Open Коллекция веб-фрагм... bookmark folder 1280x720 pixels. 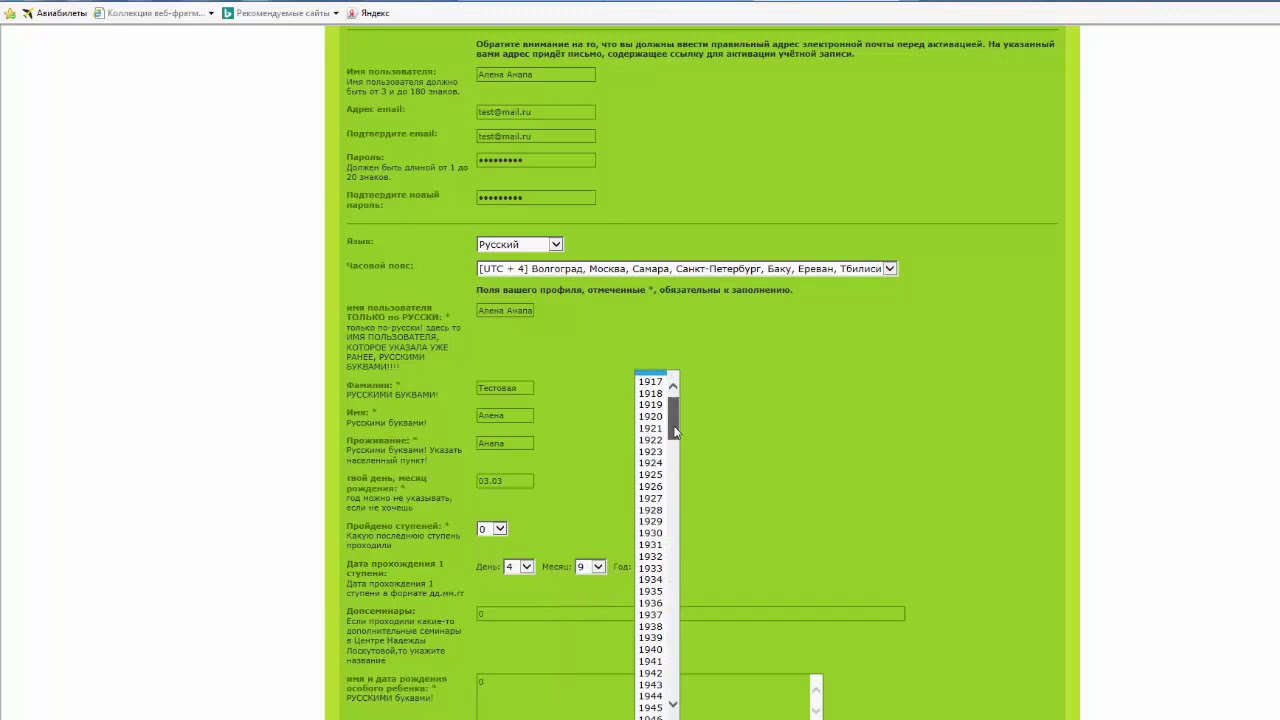click(154, 13)
